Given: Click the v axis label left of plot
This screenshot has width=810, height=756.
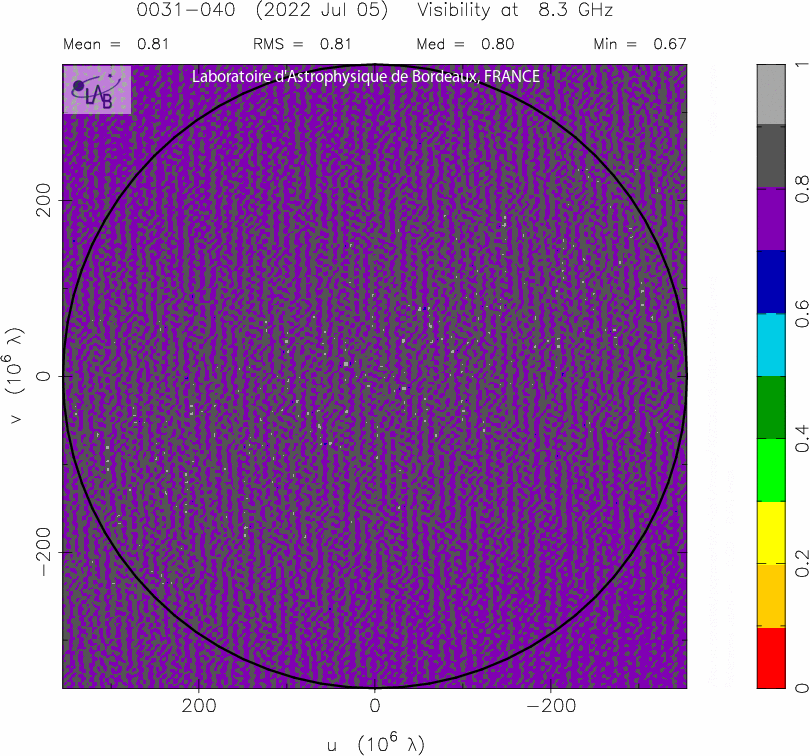Looking at the screenshot, I should tap(16, 376).
